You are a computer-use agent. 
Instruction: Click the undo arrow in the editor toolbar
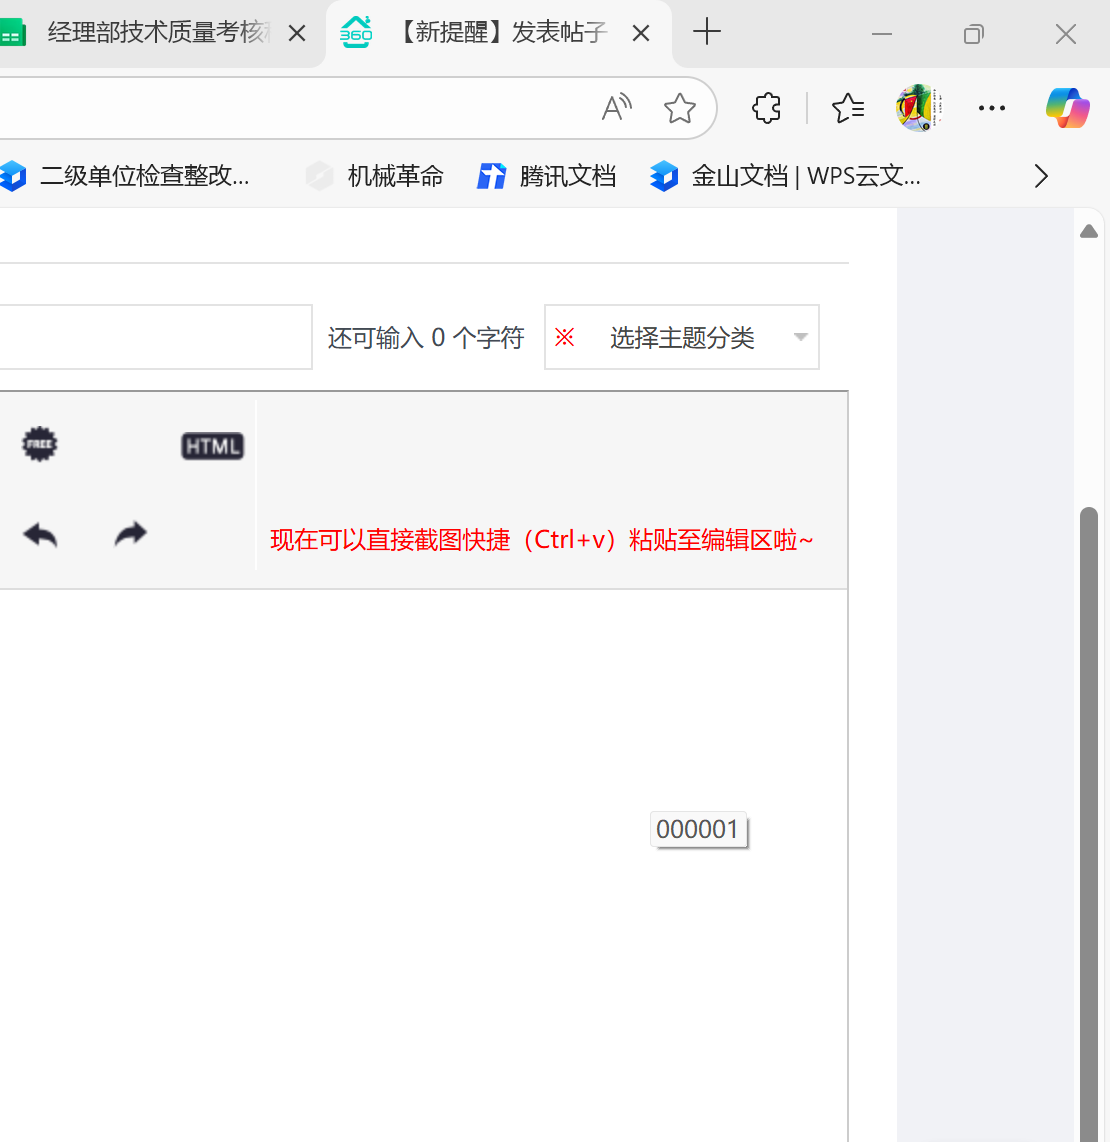39,534
